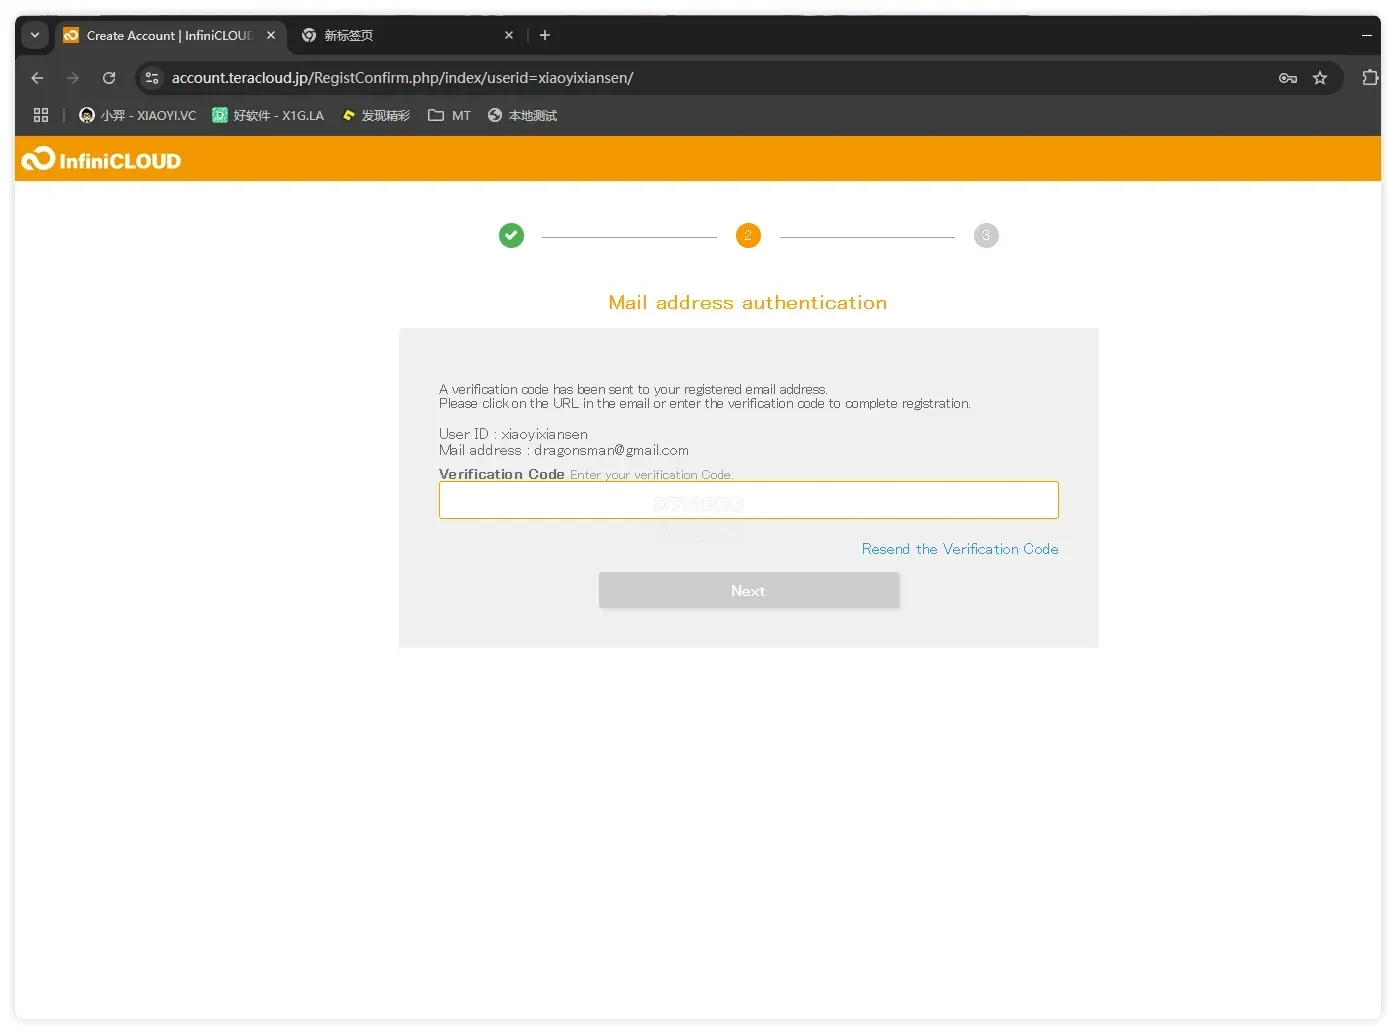The height and width of the screenshot is (1034, 1396).
Task: Click Resend the Verification Code link
Action: point(960,549)
